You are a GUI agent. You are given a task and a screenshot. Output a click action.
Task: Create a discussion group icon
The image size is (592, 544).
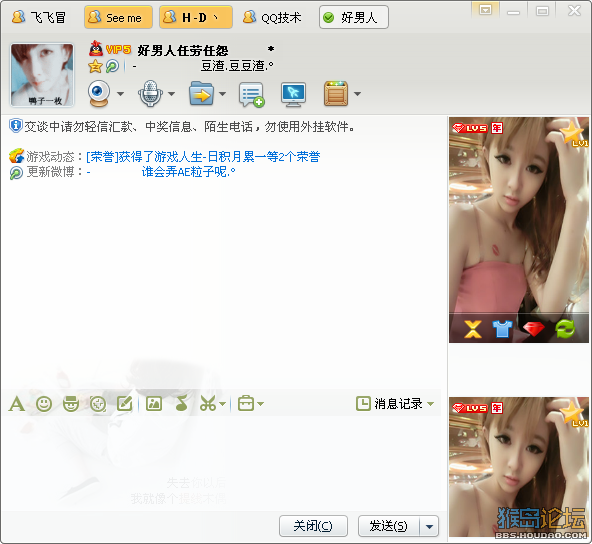(251, 94)
